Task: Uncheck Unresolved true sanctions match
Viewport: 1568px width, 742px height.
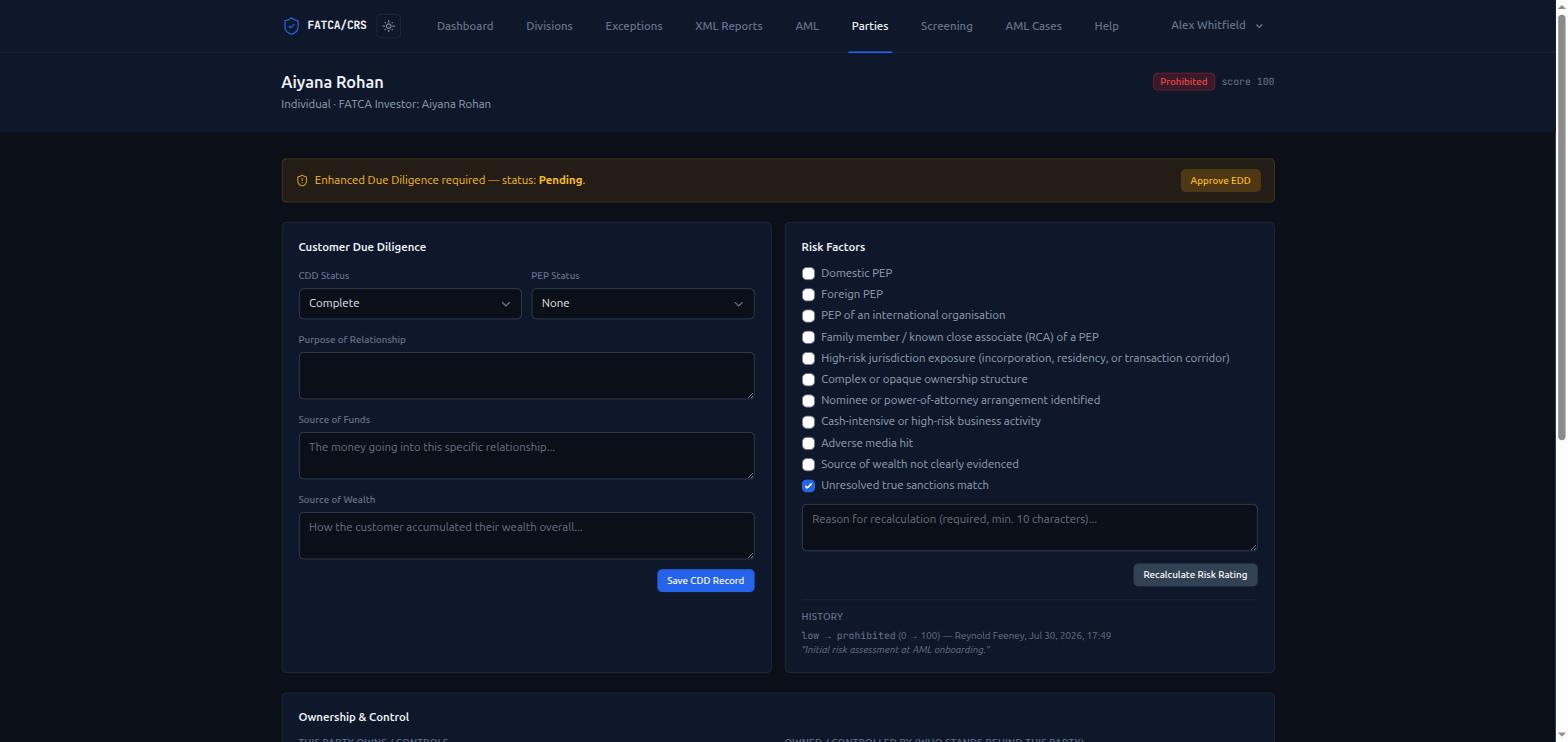Action: click(808, 486)
